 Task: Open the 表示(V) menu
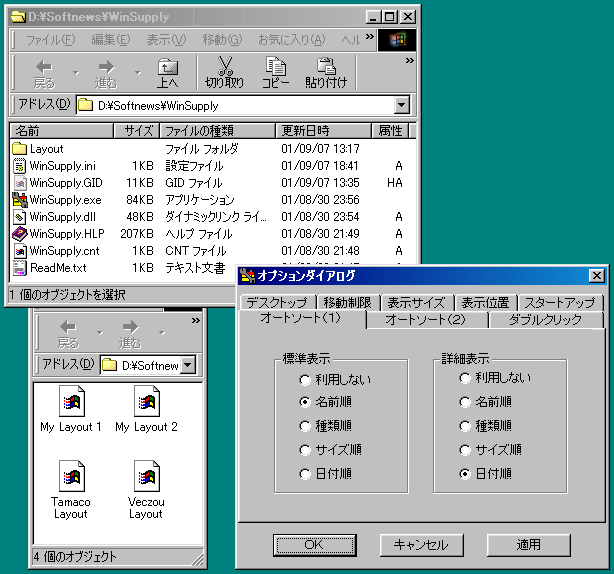(166, 40)
